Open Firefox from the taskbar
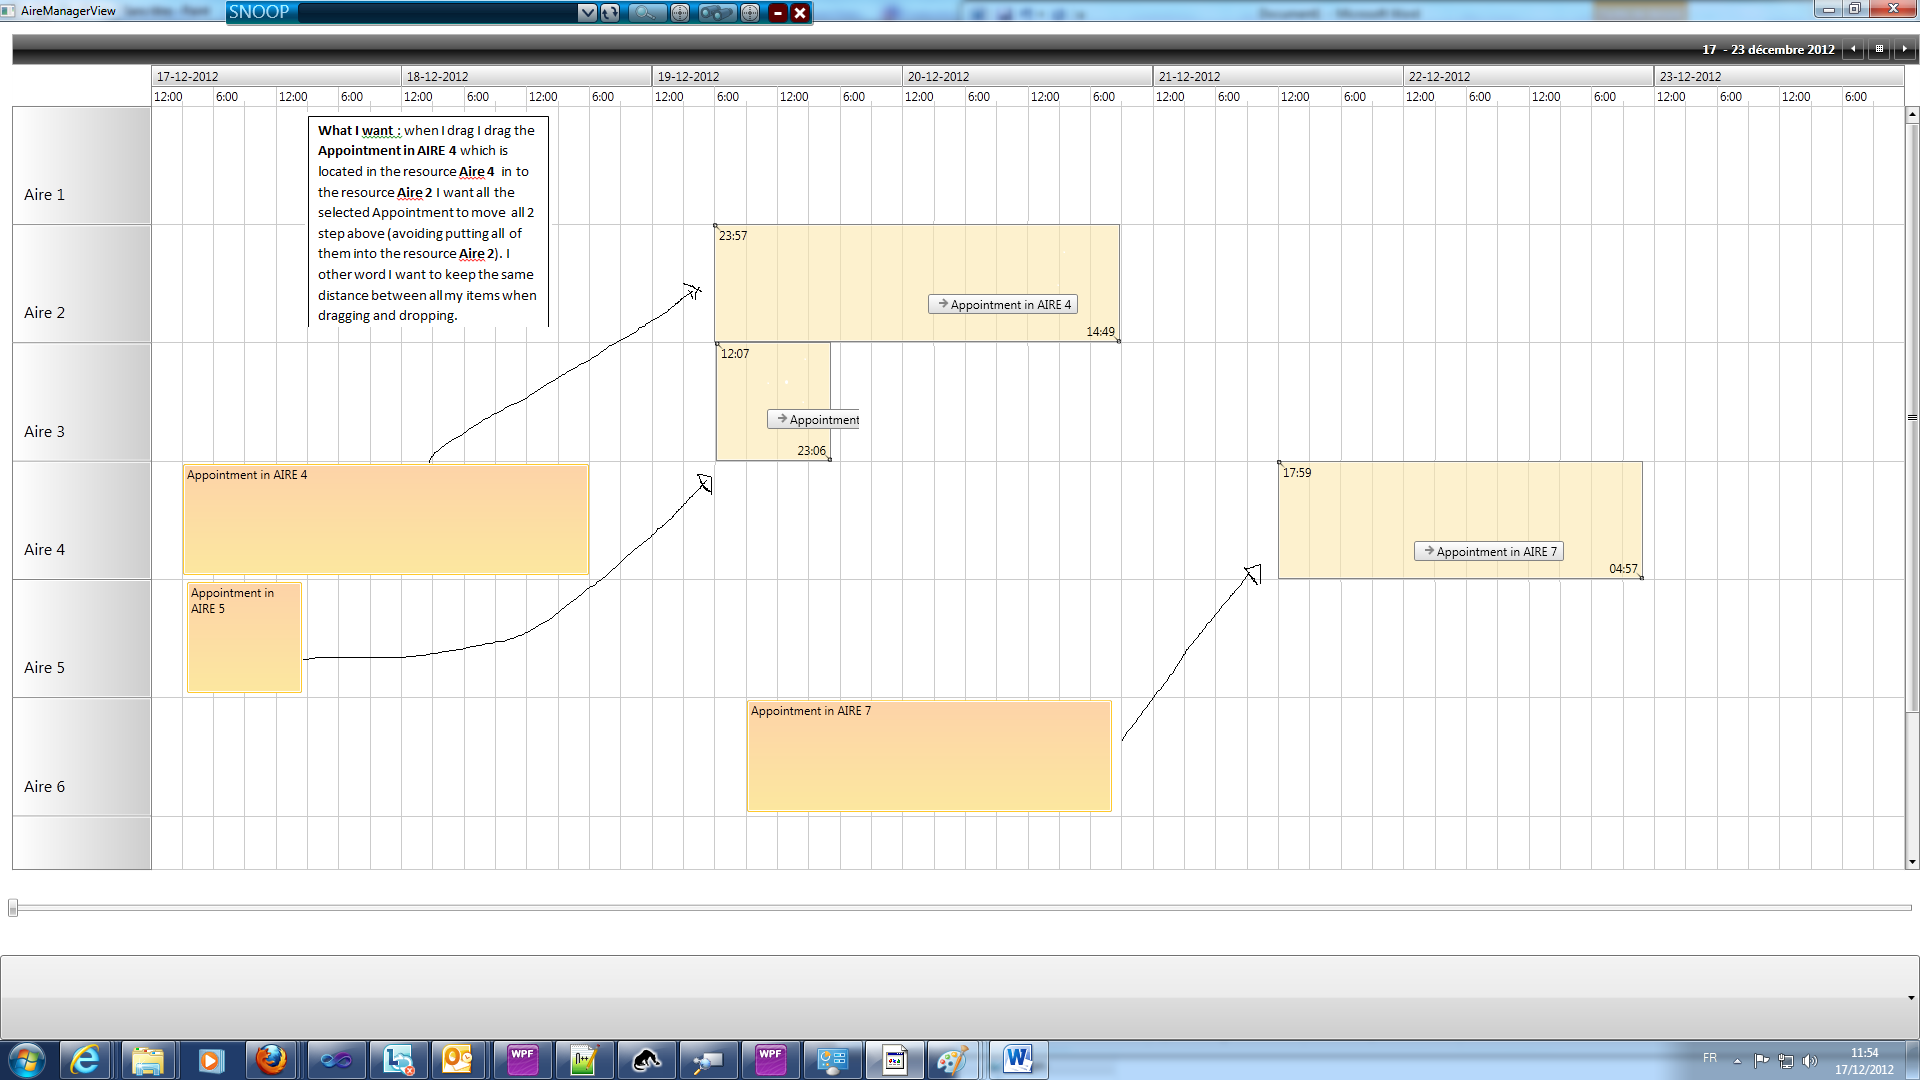This screenshot has height=1080, width=1920. pos(271,1060)
